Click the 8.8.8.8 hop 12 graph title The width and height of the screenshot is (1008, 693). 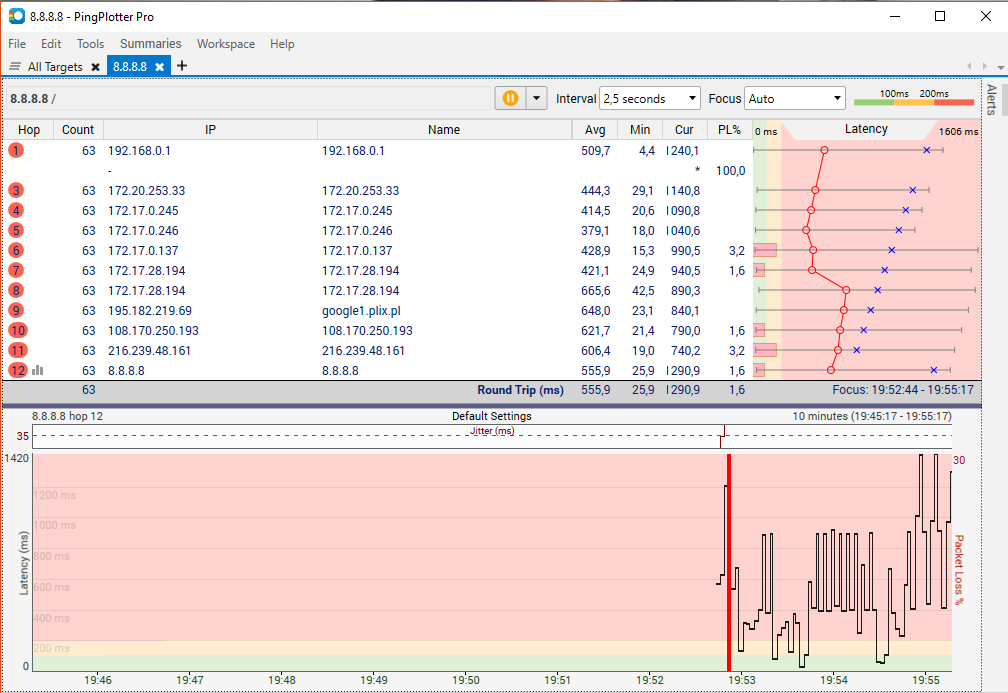pyautogui.click(x=68, y=416)
